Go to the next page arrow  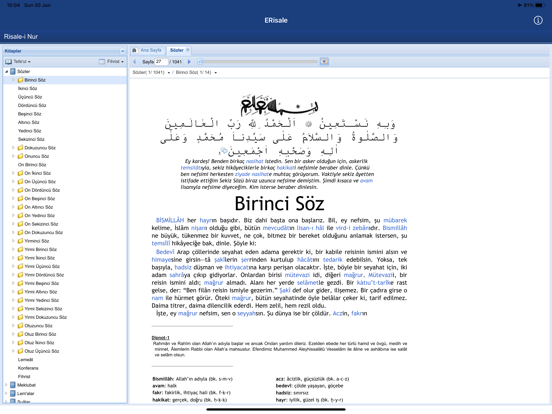click(189, 62)
